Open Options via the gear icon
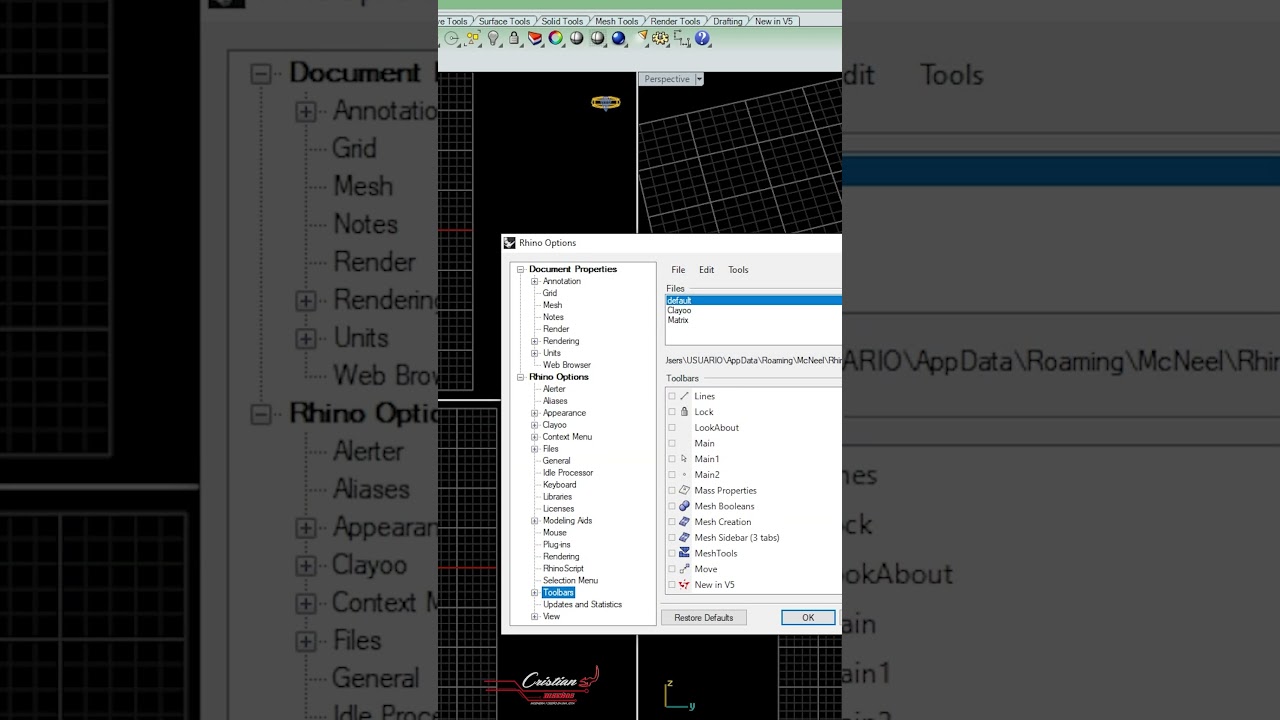This screenshot has width=1280, height=720. tap(660, 38)
